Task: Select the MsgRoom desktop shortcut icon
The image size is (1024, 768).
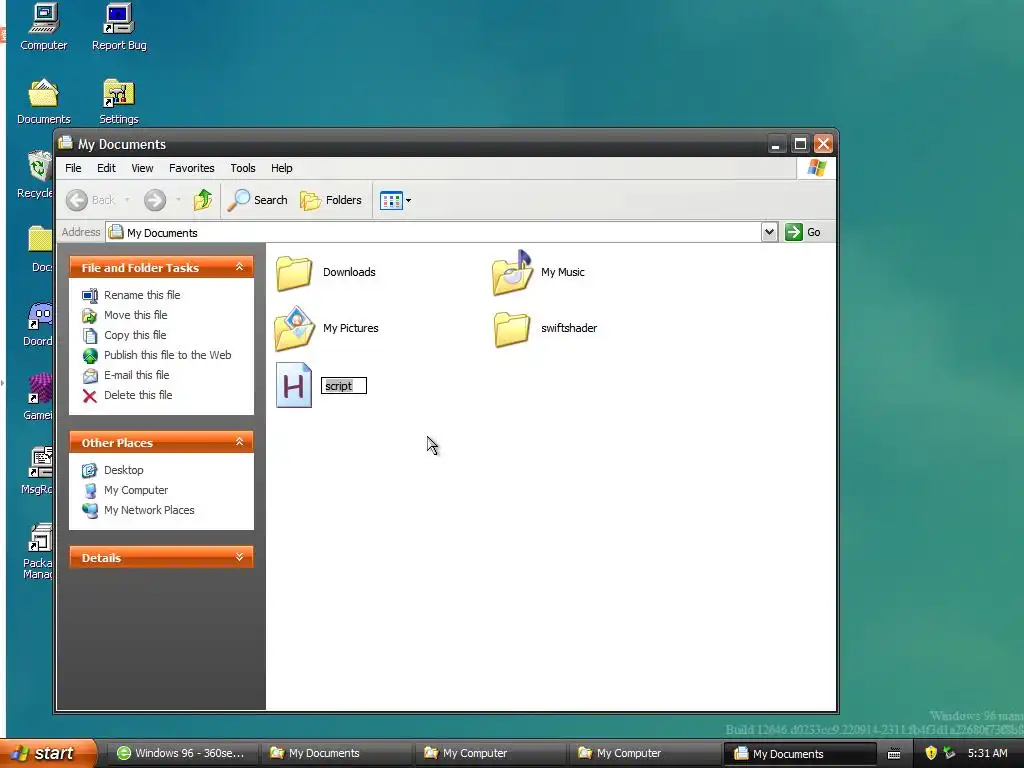Action: point(39,472)
